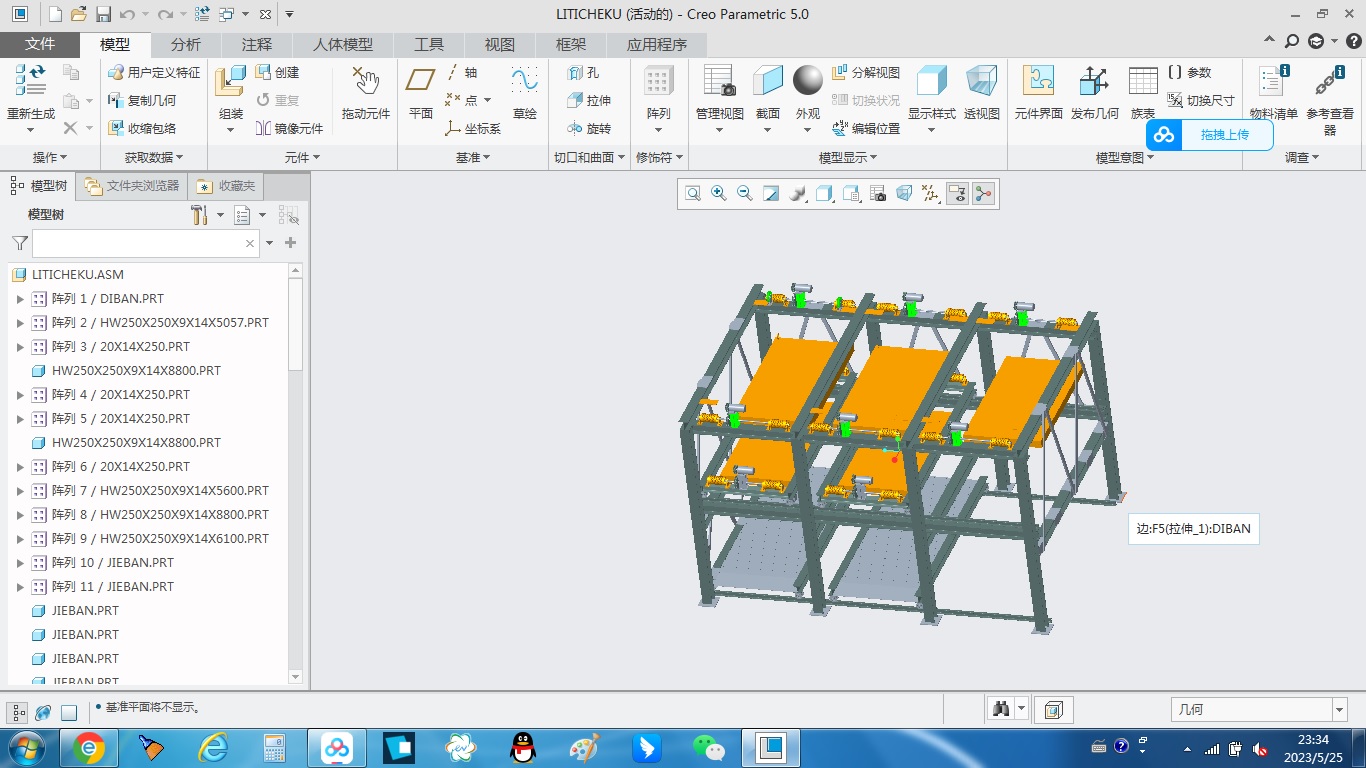Click Shrinkwrap (收缩包络)
The image size is (1366, 768).
point(142,129)
